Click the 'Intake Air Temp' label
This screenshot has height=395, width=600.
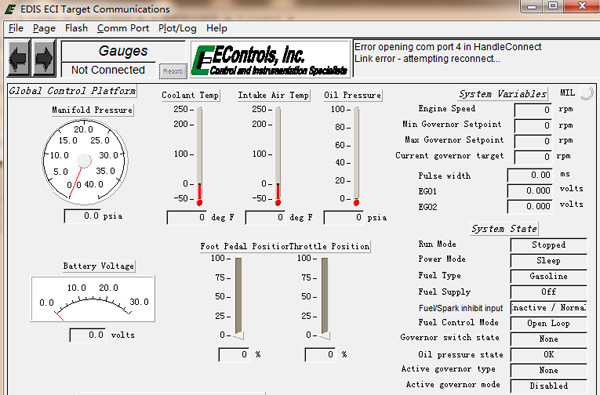273,95
